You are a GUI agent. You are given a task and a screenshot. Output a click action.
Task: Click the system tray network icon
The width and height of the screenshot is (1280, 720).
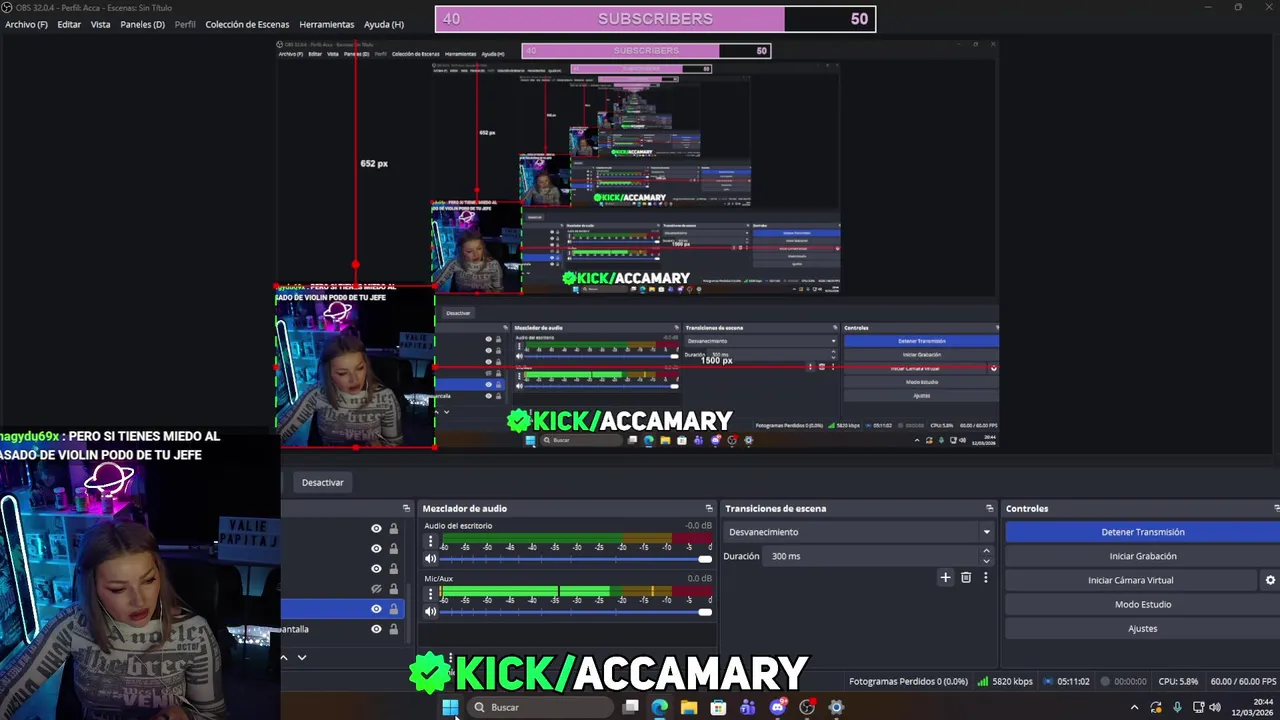coord(1197,707)
